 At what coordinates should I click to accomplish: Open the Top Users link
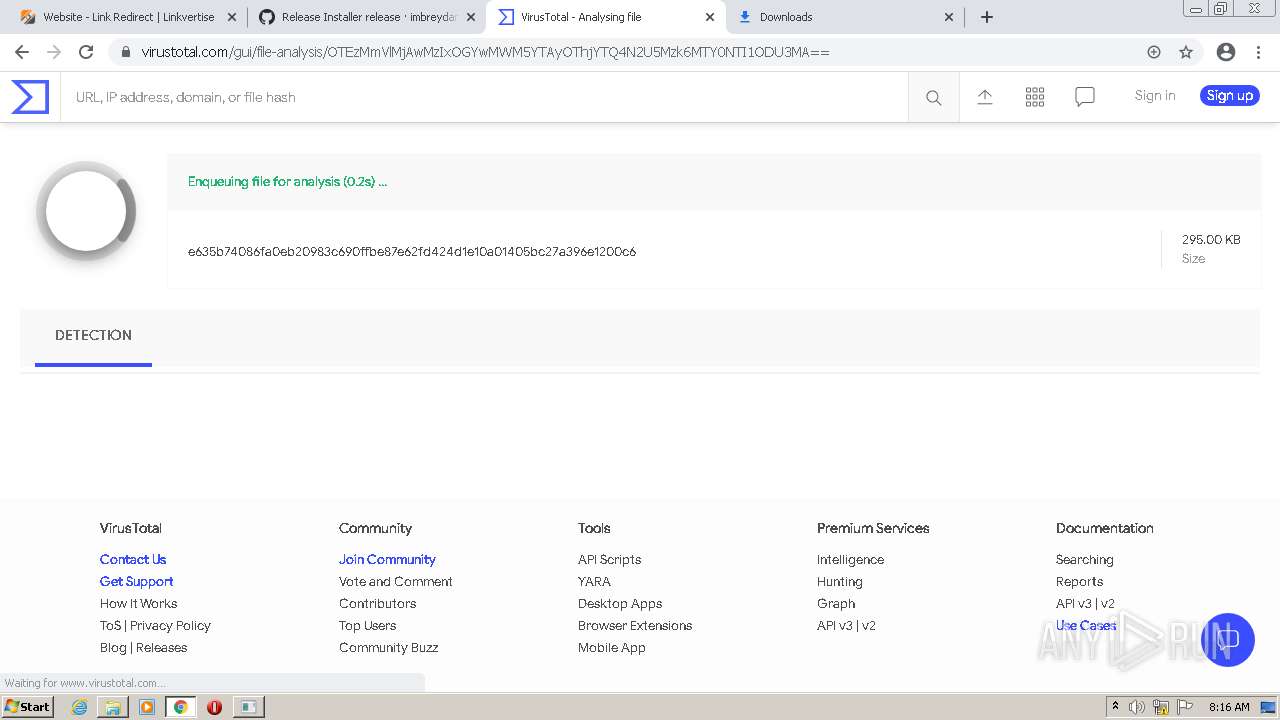(367, 625)
